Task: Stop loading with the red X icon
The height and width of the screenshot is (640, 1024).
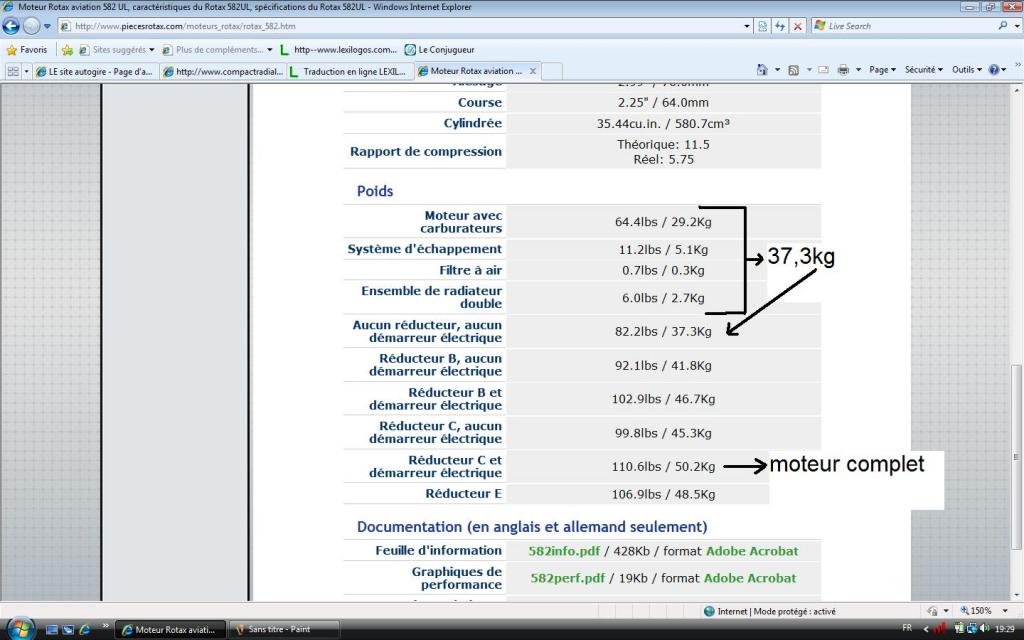Action: [x=797, y=26]
